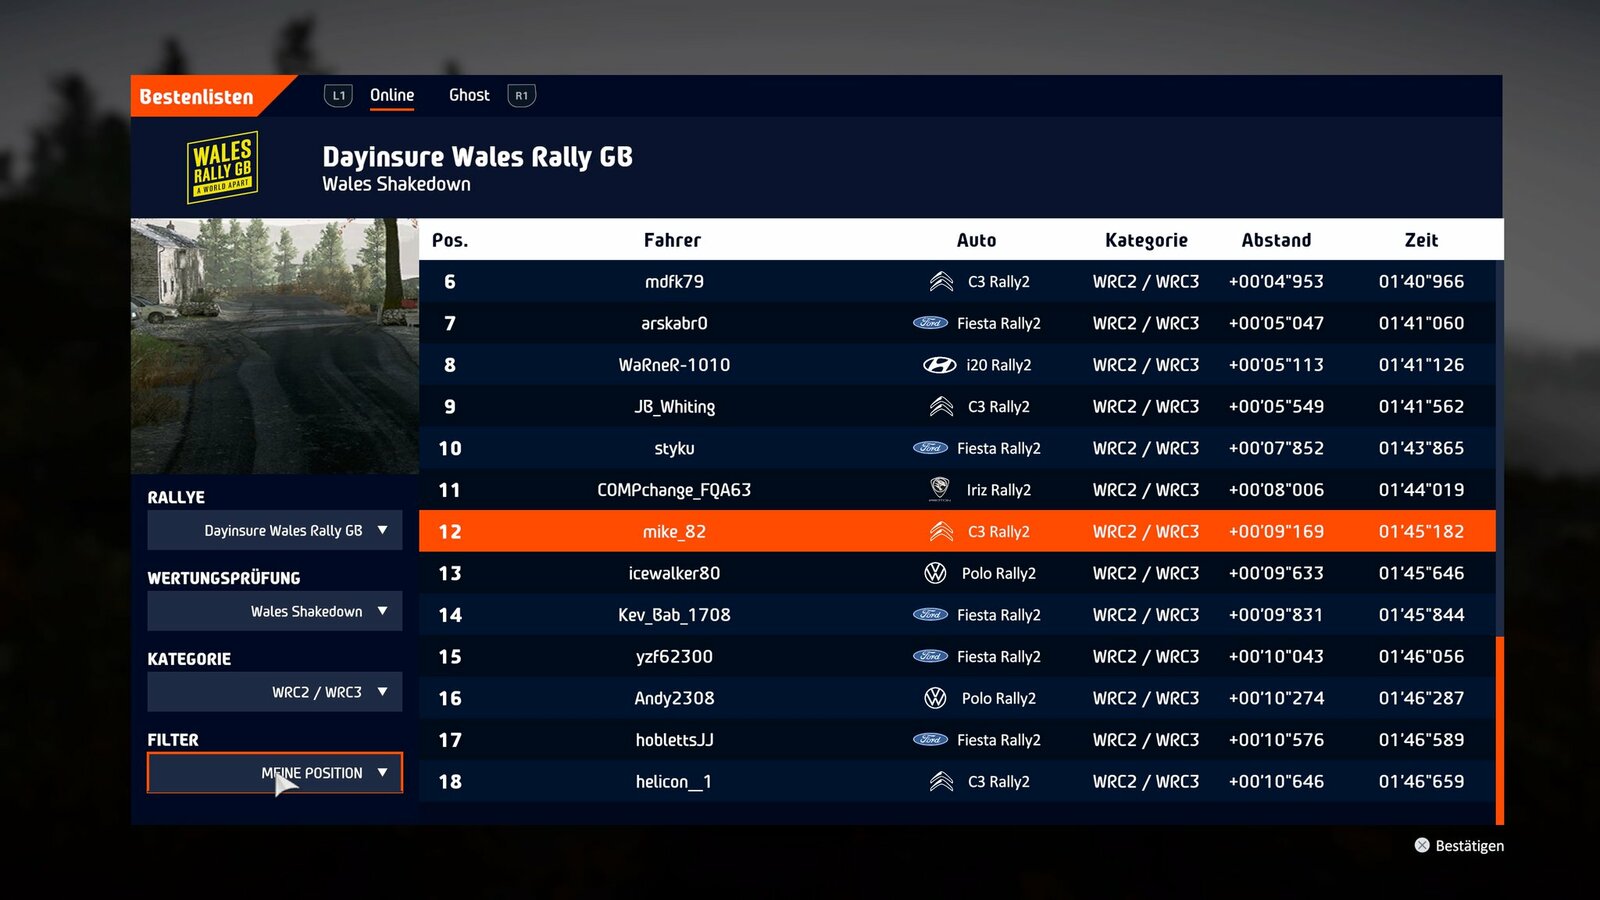Open the Kategorie dropdown WRC2 / WRC3
The image size is (1600, 900).
tap(275, 692)
